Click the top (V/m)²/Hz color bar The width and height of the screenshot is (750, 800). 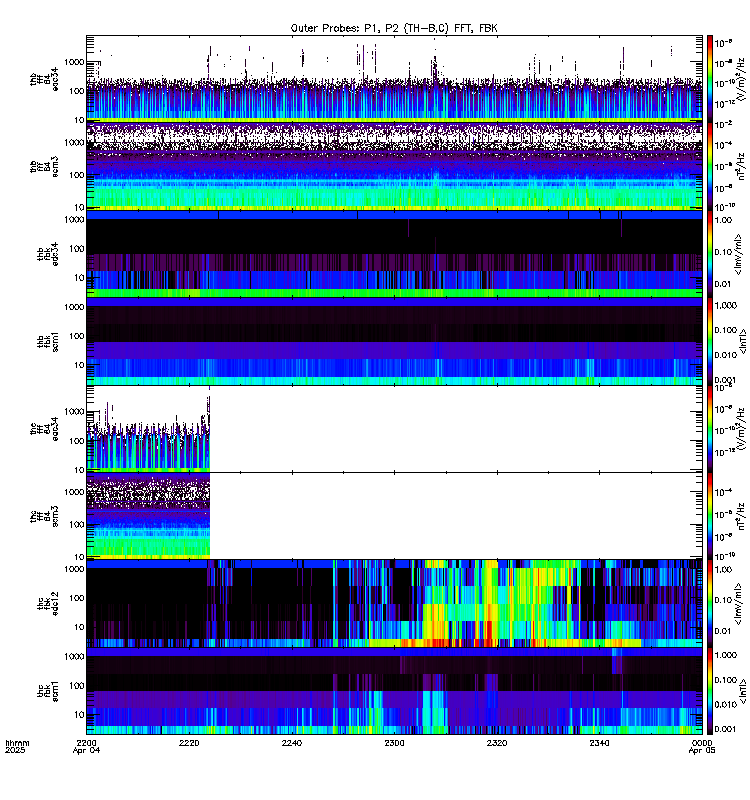click(x=710, y=79)
